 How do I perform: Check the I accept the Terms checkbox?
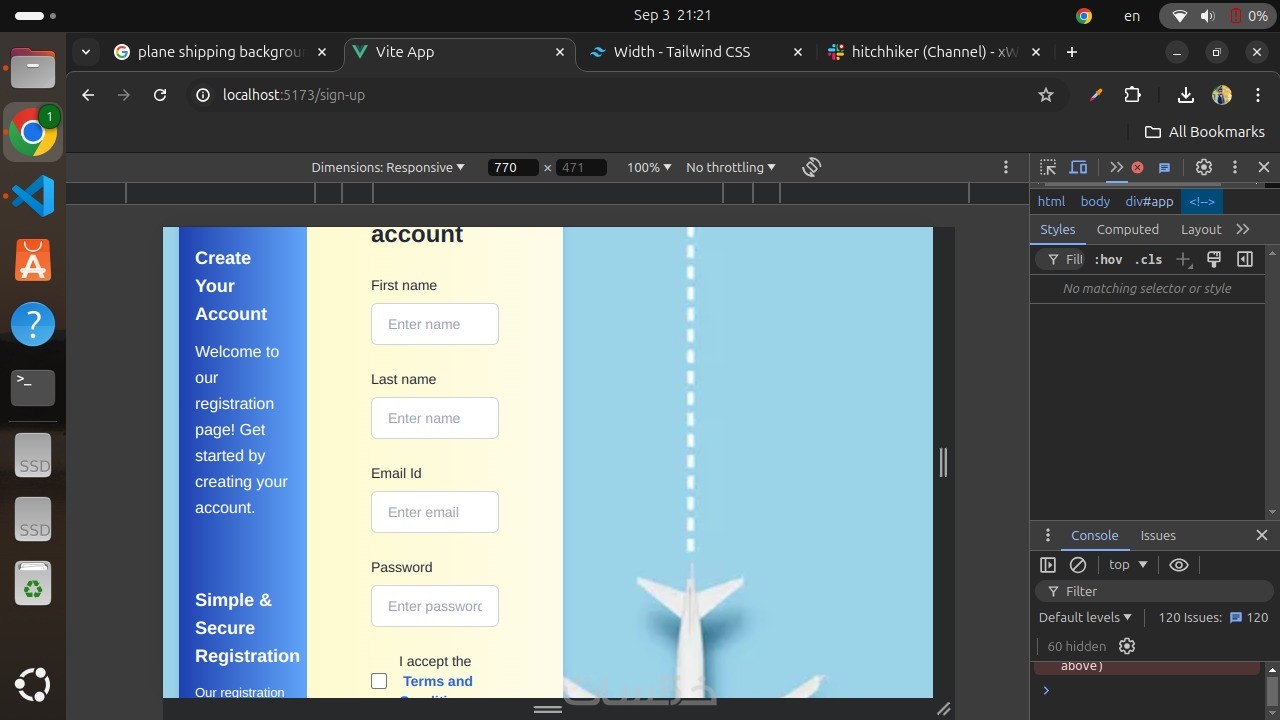pos(379,681)
